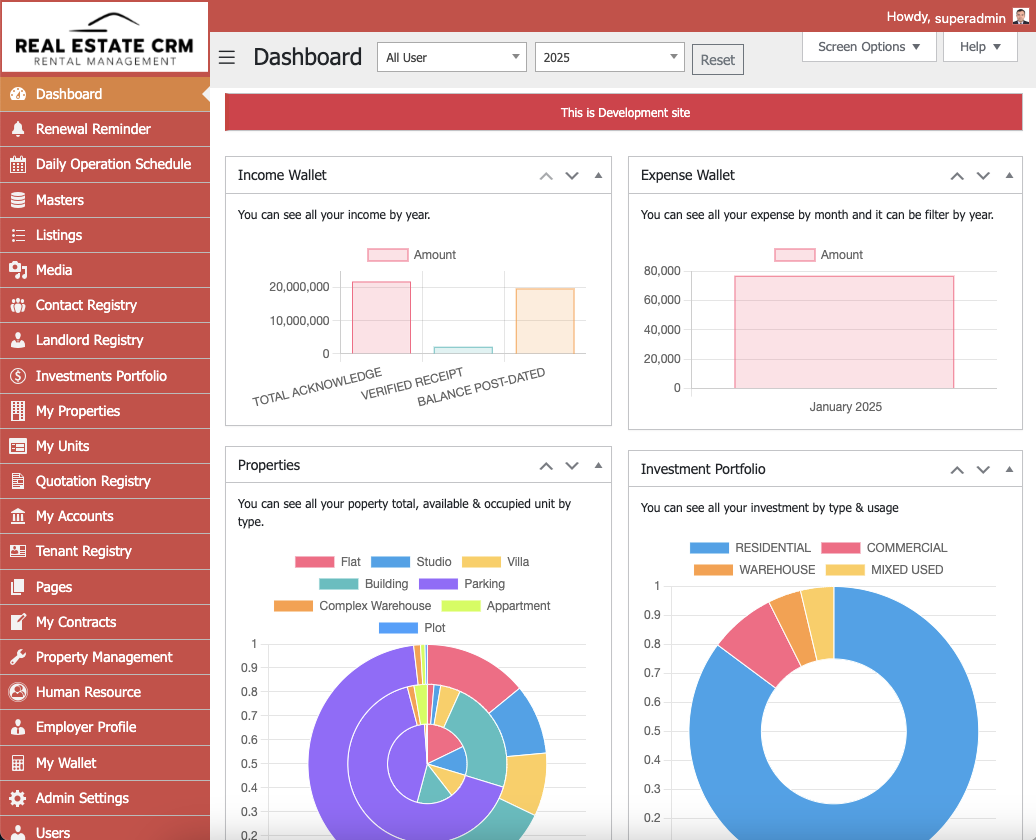Screen dimensions: 1036x840
Task: Click the Property Management wrench icon
Action: (x=18, y=657)
